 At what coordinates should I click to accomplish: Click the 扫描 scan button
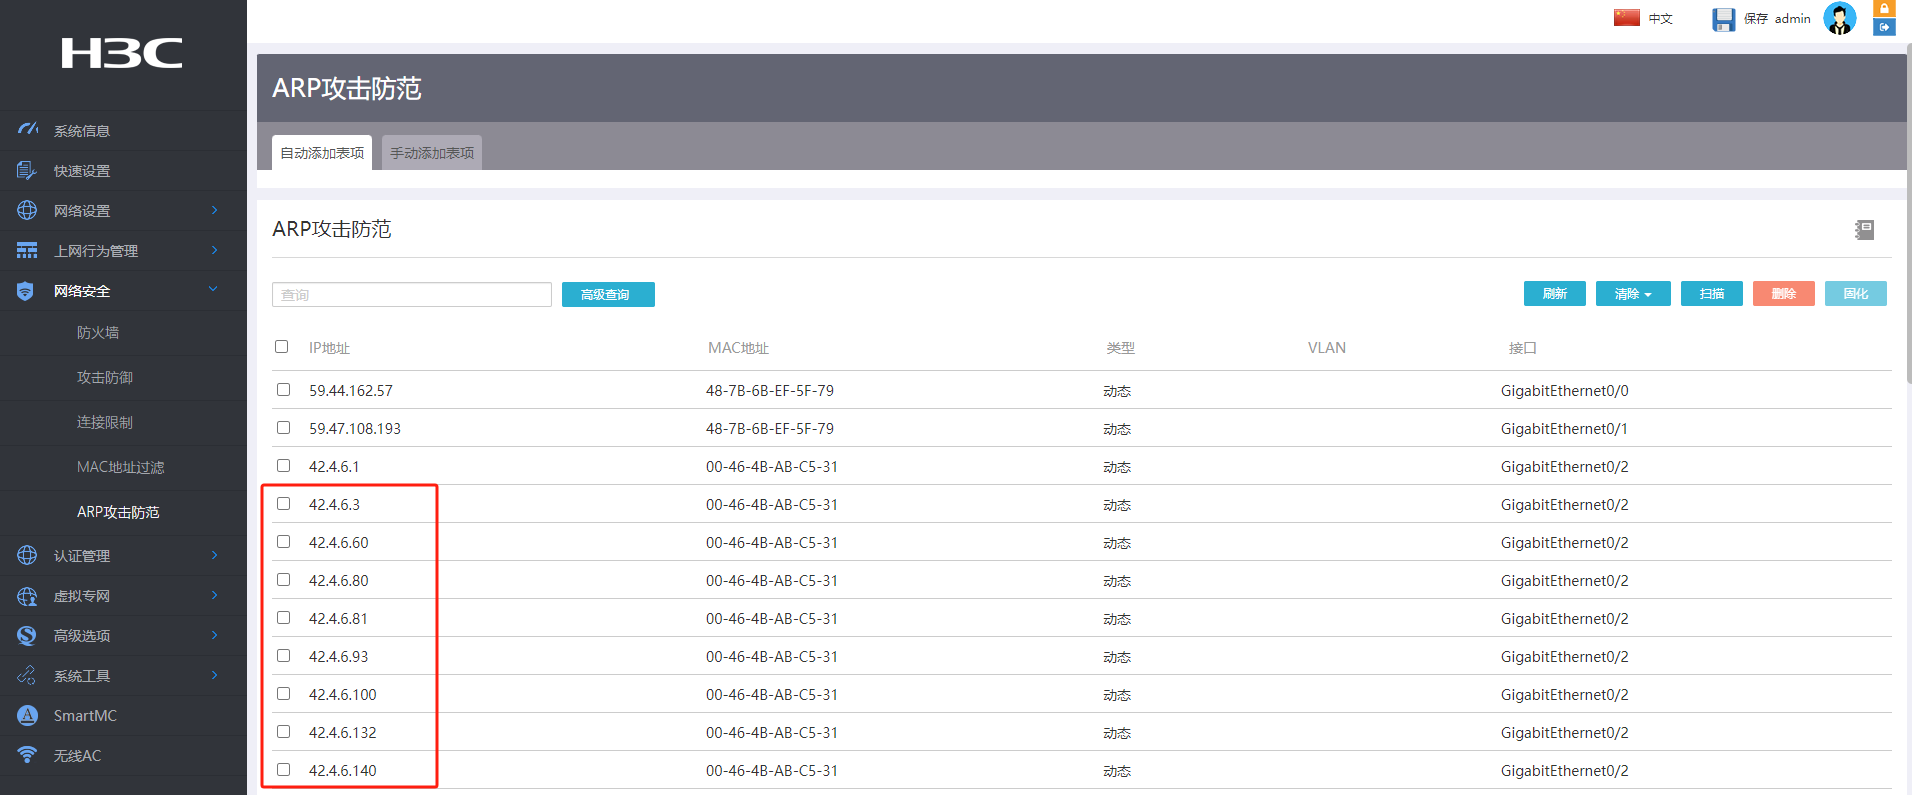pyautogui.click(x=1712, y=294)
